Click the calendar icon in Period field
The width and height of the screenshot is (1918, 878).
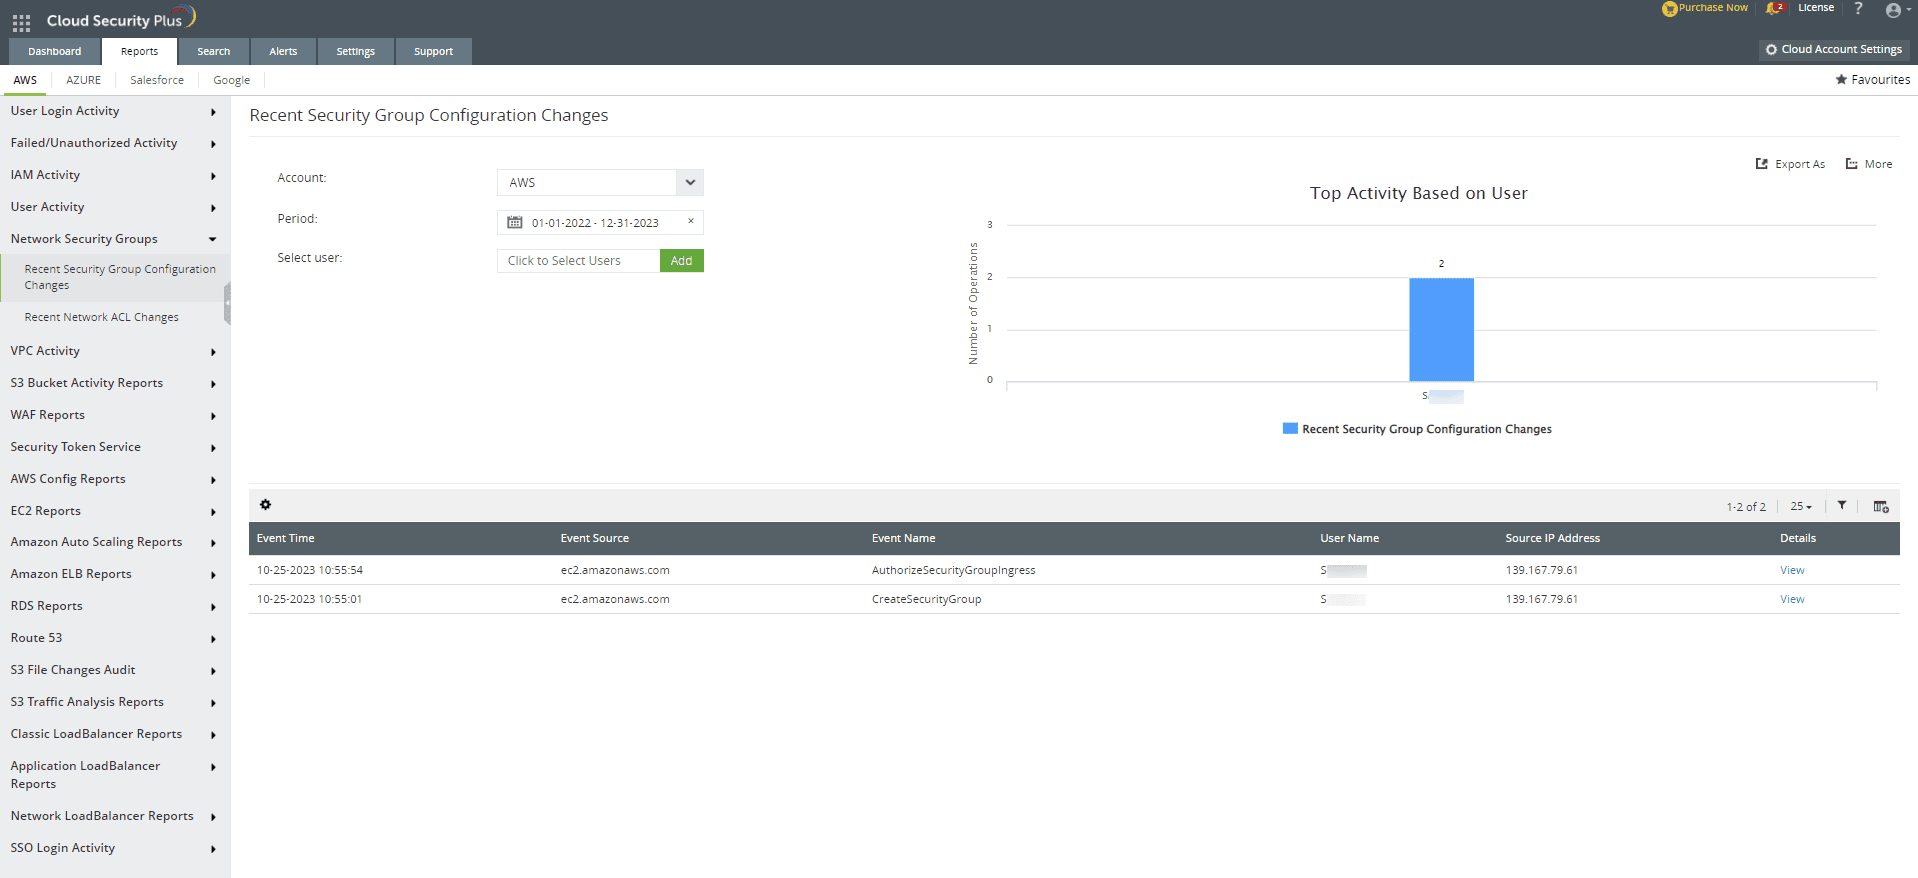(515, 222)
